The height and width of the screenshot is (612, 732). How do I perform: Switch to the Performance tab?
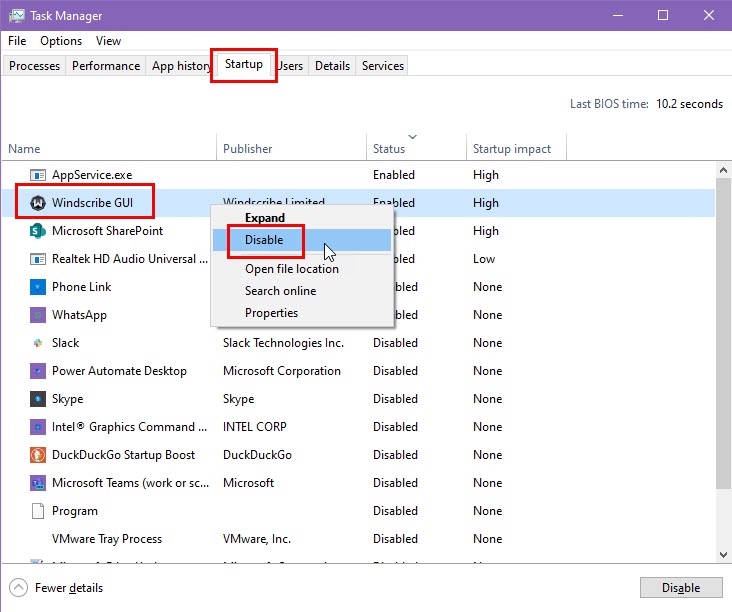point(106,66)
